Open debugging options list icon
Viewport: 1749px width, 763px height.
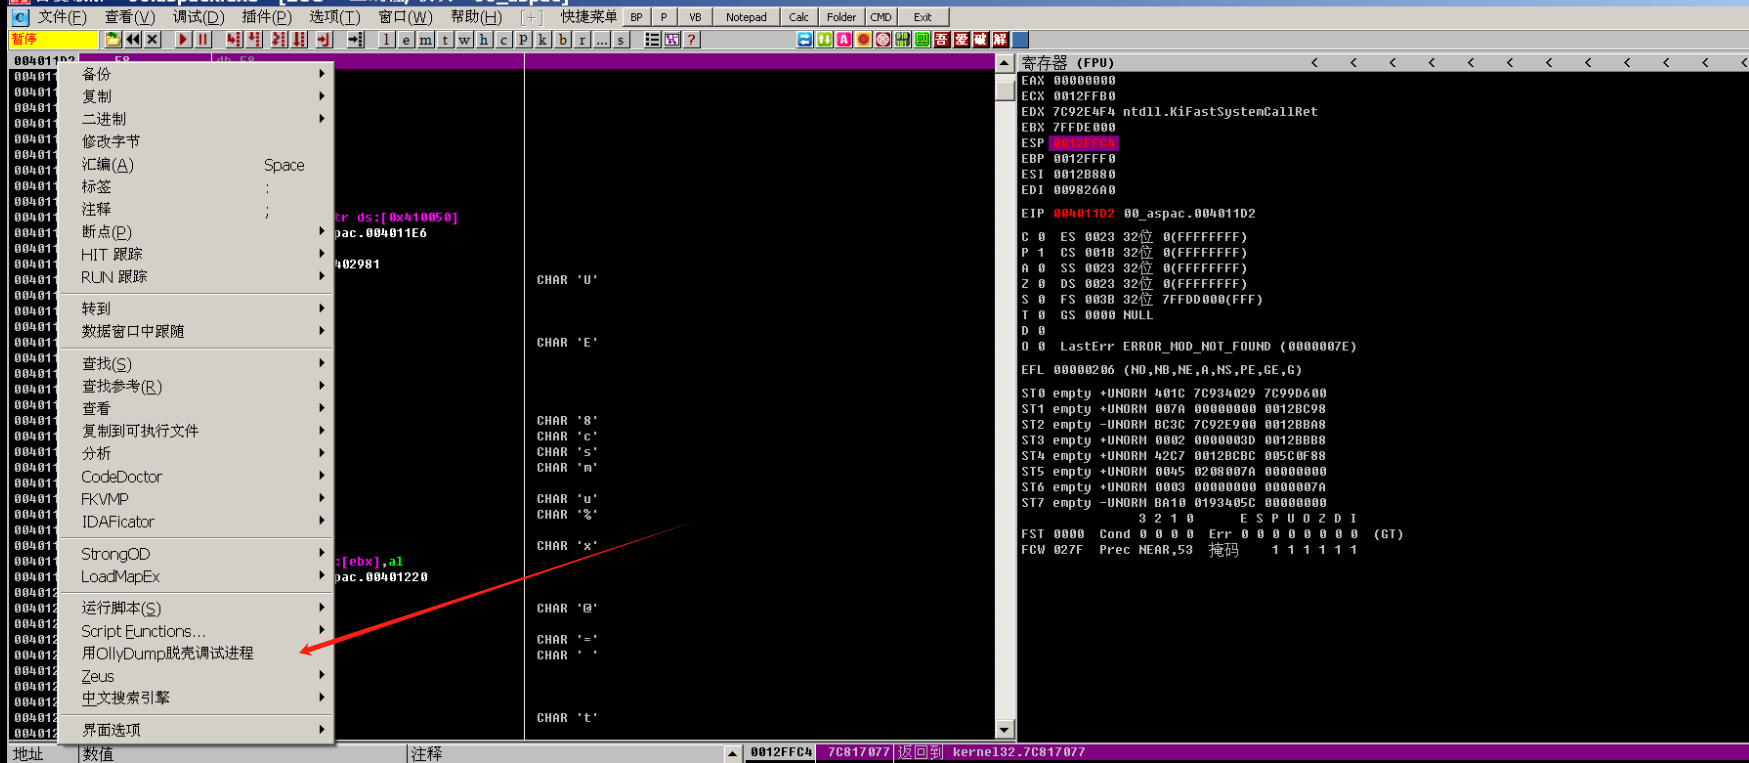click(x=652, y=39)
